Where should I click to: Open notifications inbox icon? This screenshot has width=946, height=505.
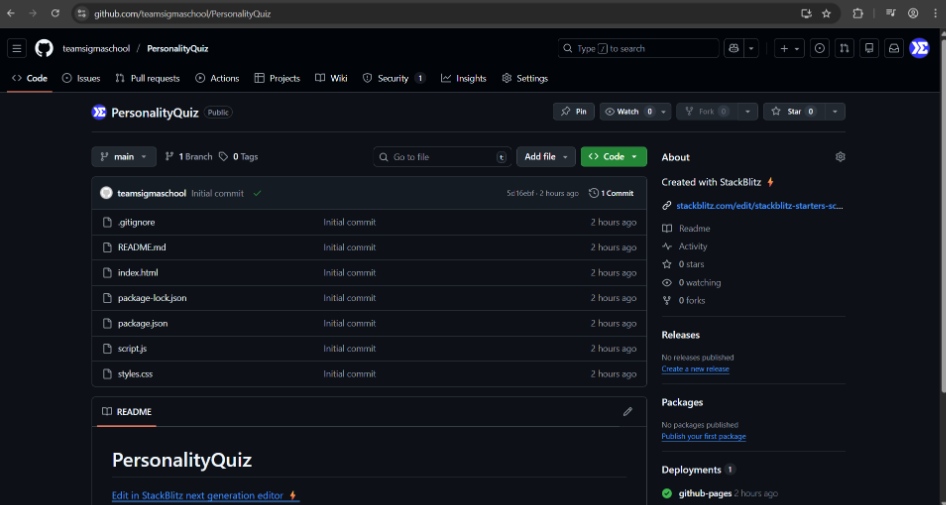pyautogui.click(x=894, y=48)
